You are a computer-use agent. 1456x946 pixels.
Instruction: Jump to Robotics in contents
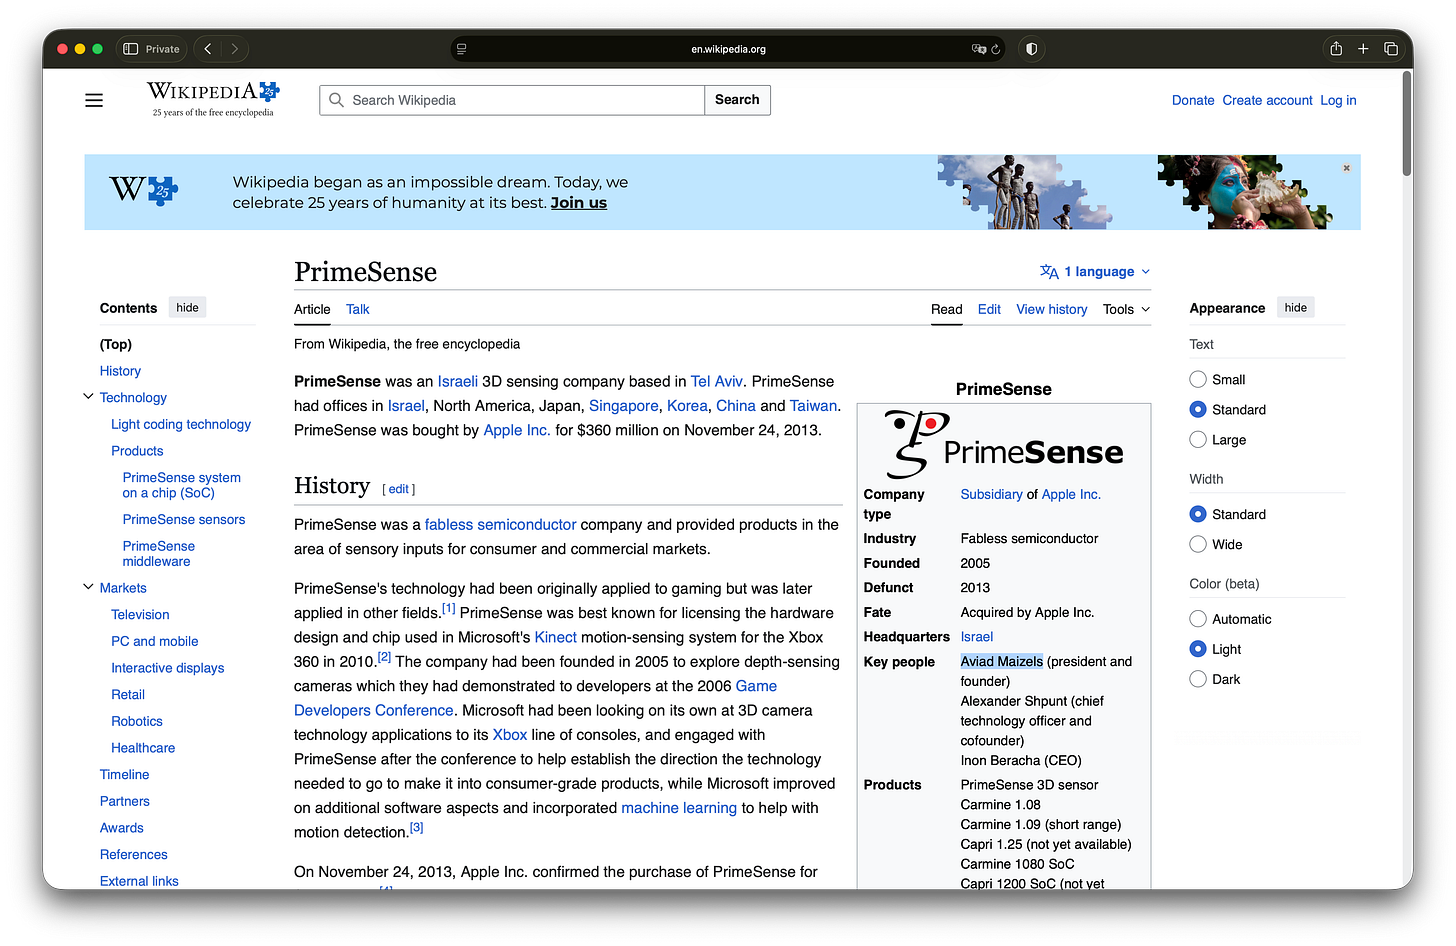tap(137, 722)
